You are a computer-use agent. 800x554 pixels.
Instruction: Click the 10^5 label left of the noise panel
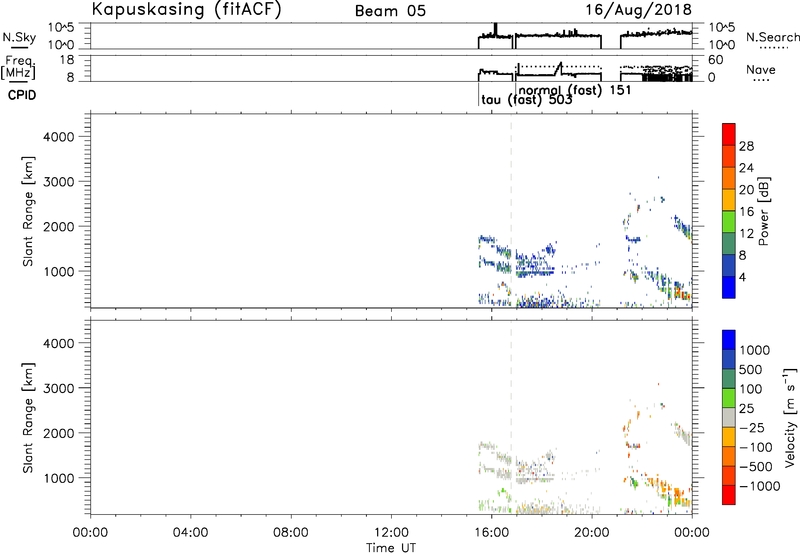coord(61,27)
